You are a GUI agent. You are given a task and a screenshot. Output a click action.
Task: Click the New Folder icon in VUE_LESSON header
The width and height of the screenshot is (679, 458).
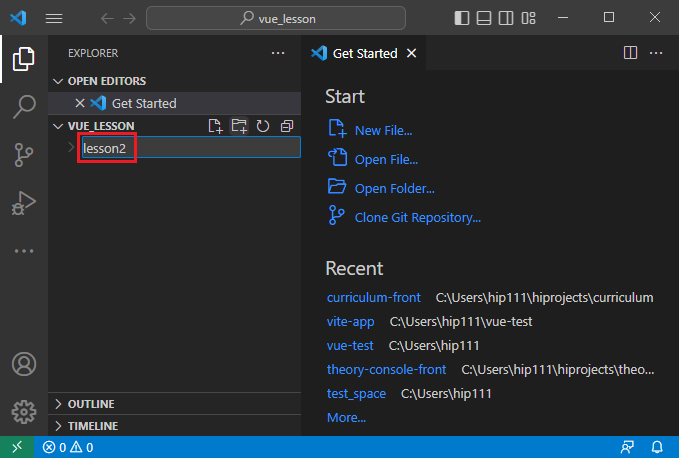(239, 126)
